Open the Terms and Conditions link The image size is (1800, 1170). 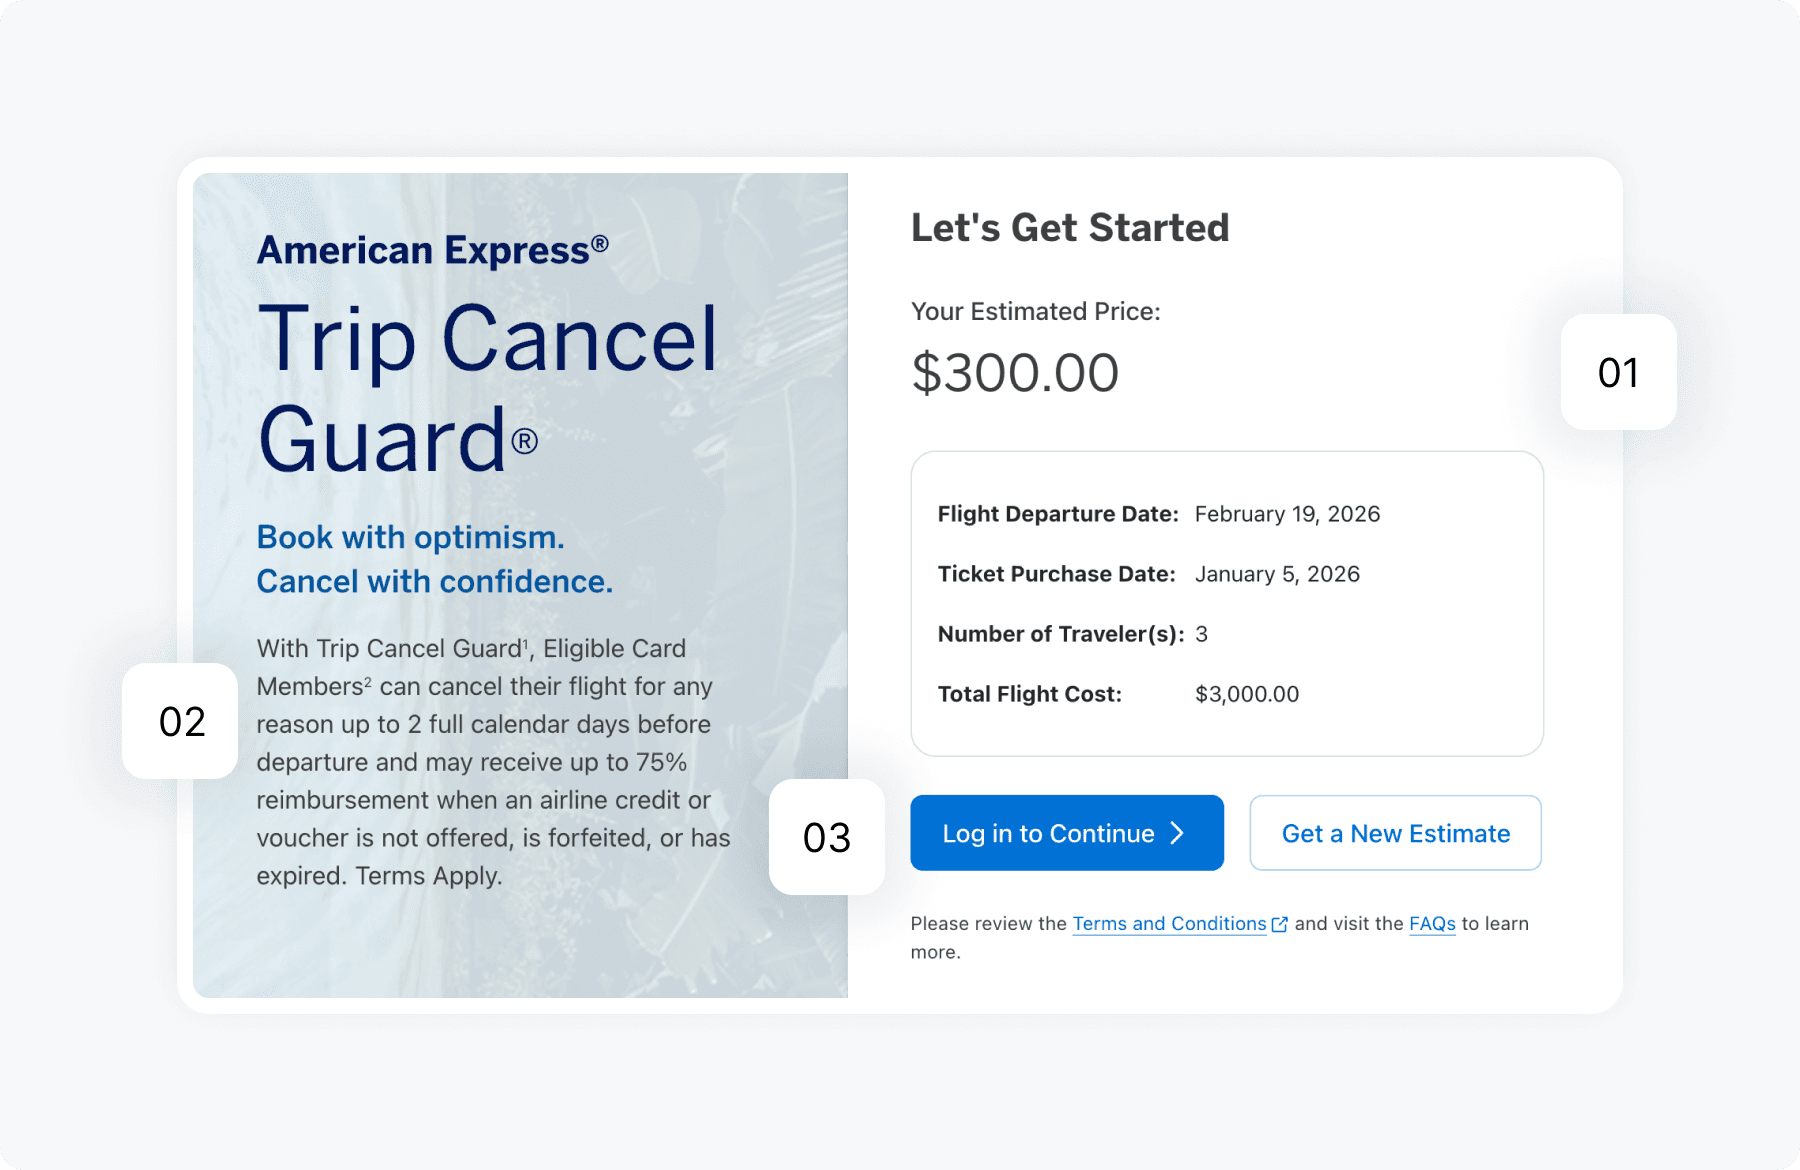point(1169,924)
